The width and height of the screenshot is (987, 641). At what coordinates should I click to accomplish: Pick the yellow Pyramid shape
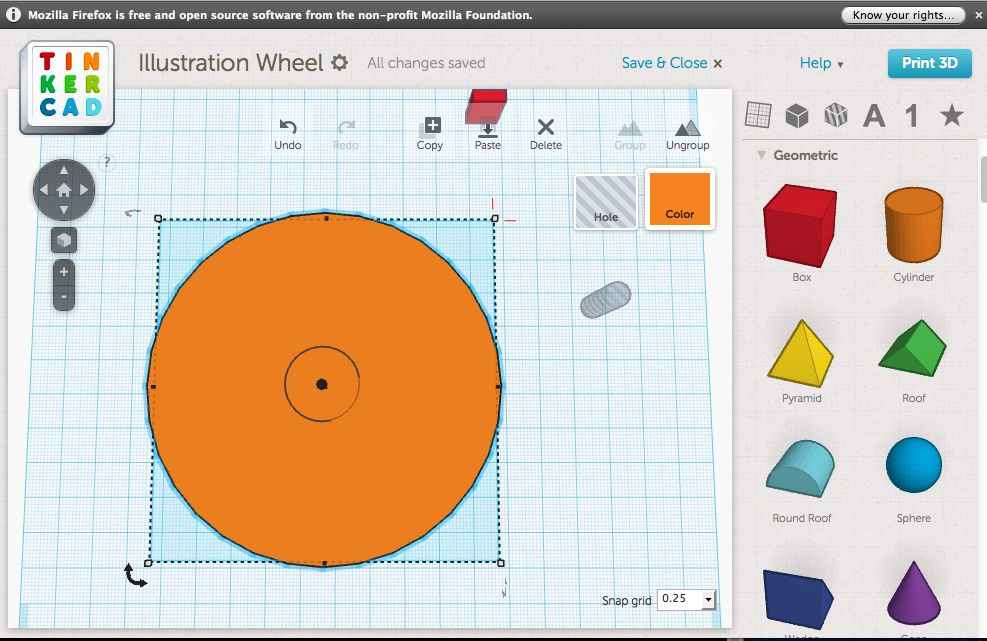[x=801, y=353]
